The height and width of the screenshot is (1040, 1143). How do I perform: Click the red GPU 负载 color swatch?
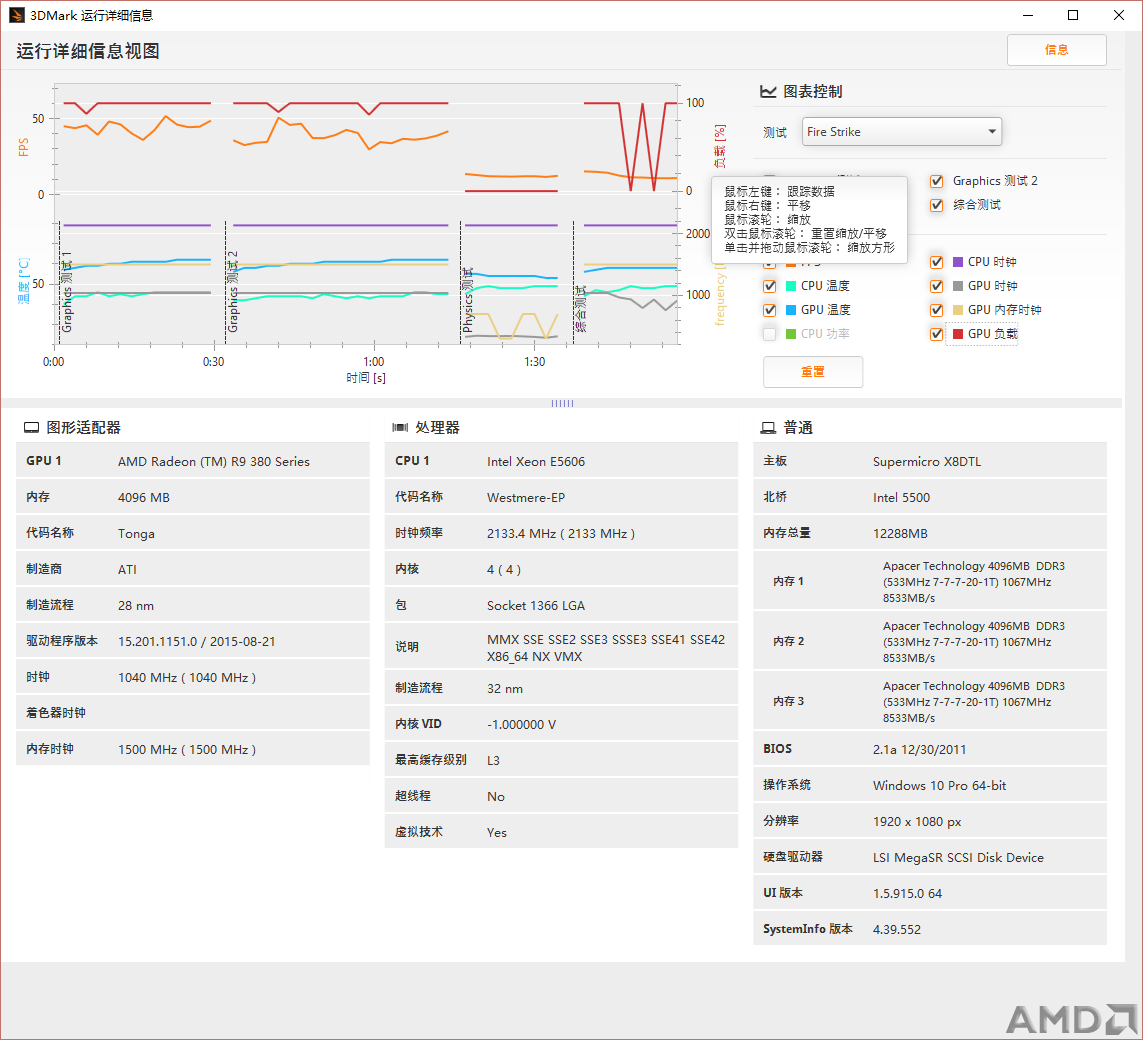click(x=958, y=335)
